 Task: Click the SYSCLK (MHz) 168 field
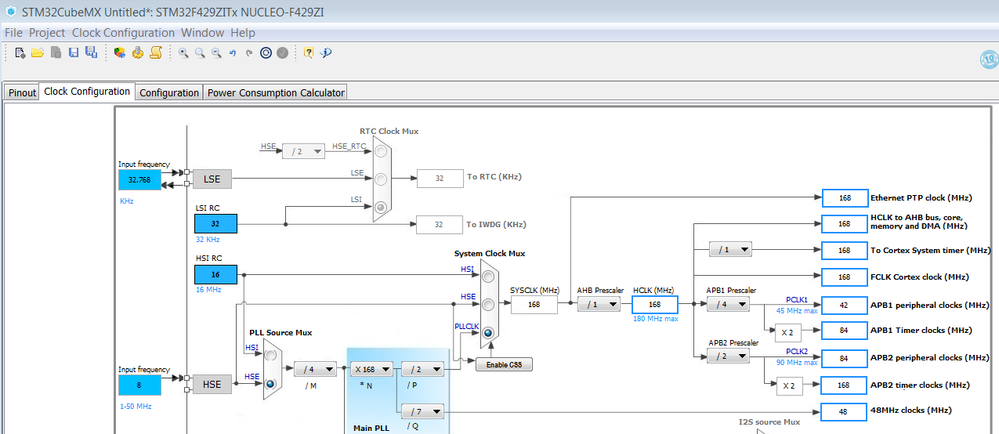[534, 305]
